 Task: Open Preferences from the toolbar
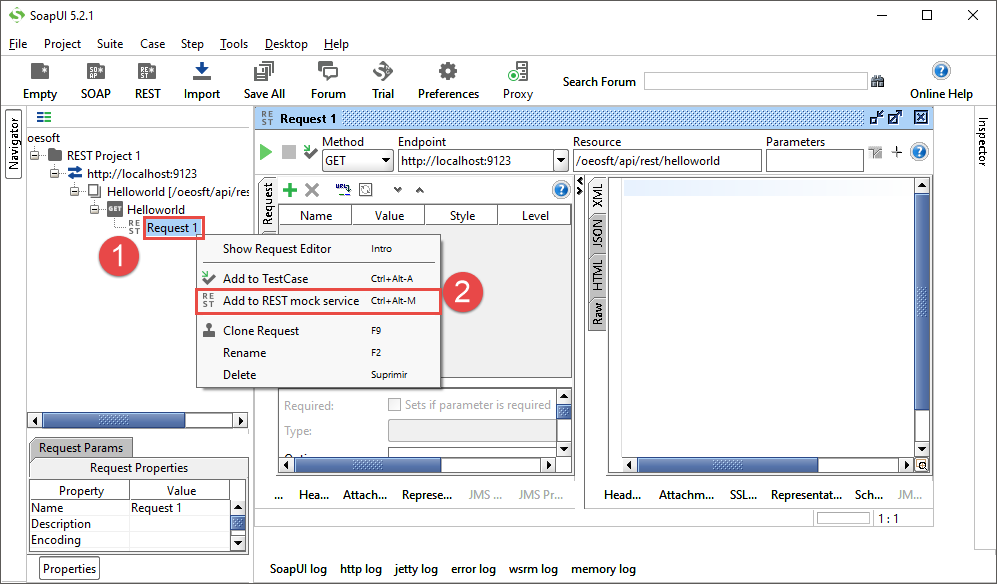448,71
